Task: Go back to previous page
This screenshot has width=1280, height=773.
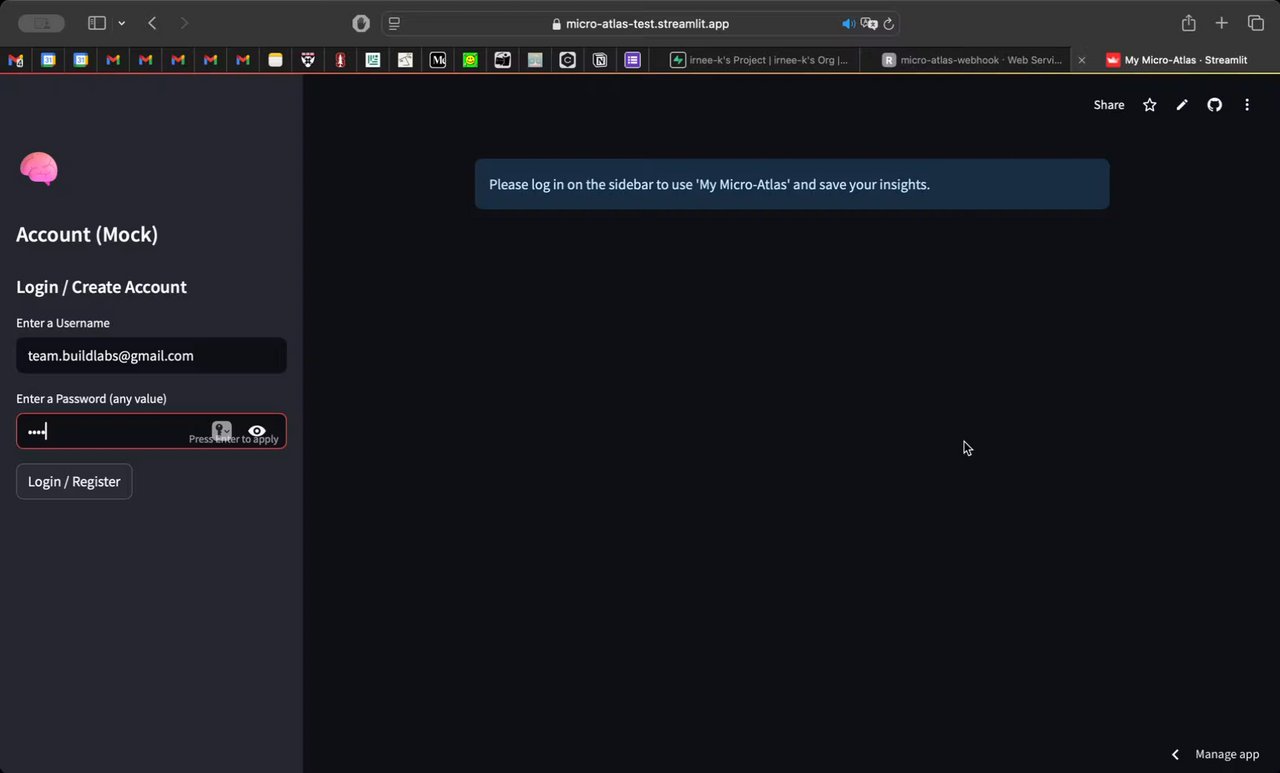Action: coord(152,23)
